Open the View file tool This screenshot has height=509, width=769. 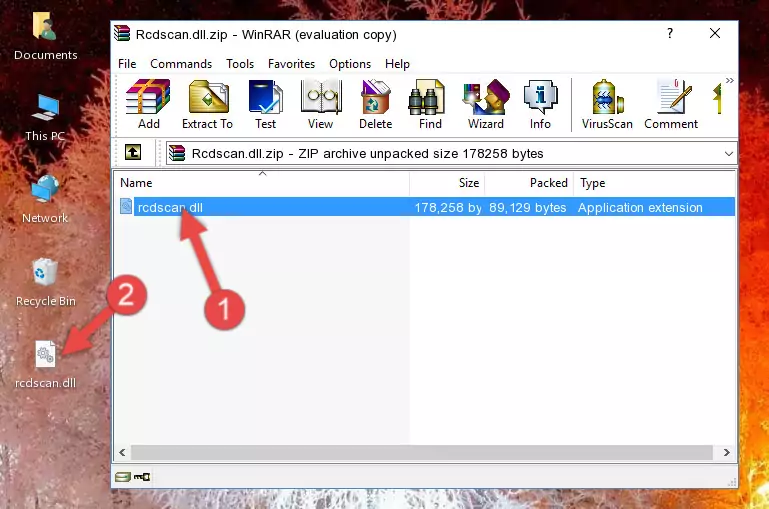(x=321, y=104)
